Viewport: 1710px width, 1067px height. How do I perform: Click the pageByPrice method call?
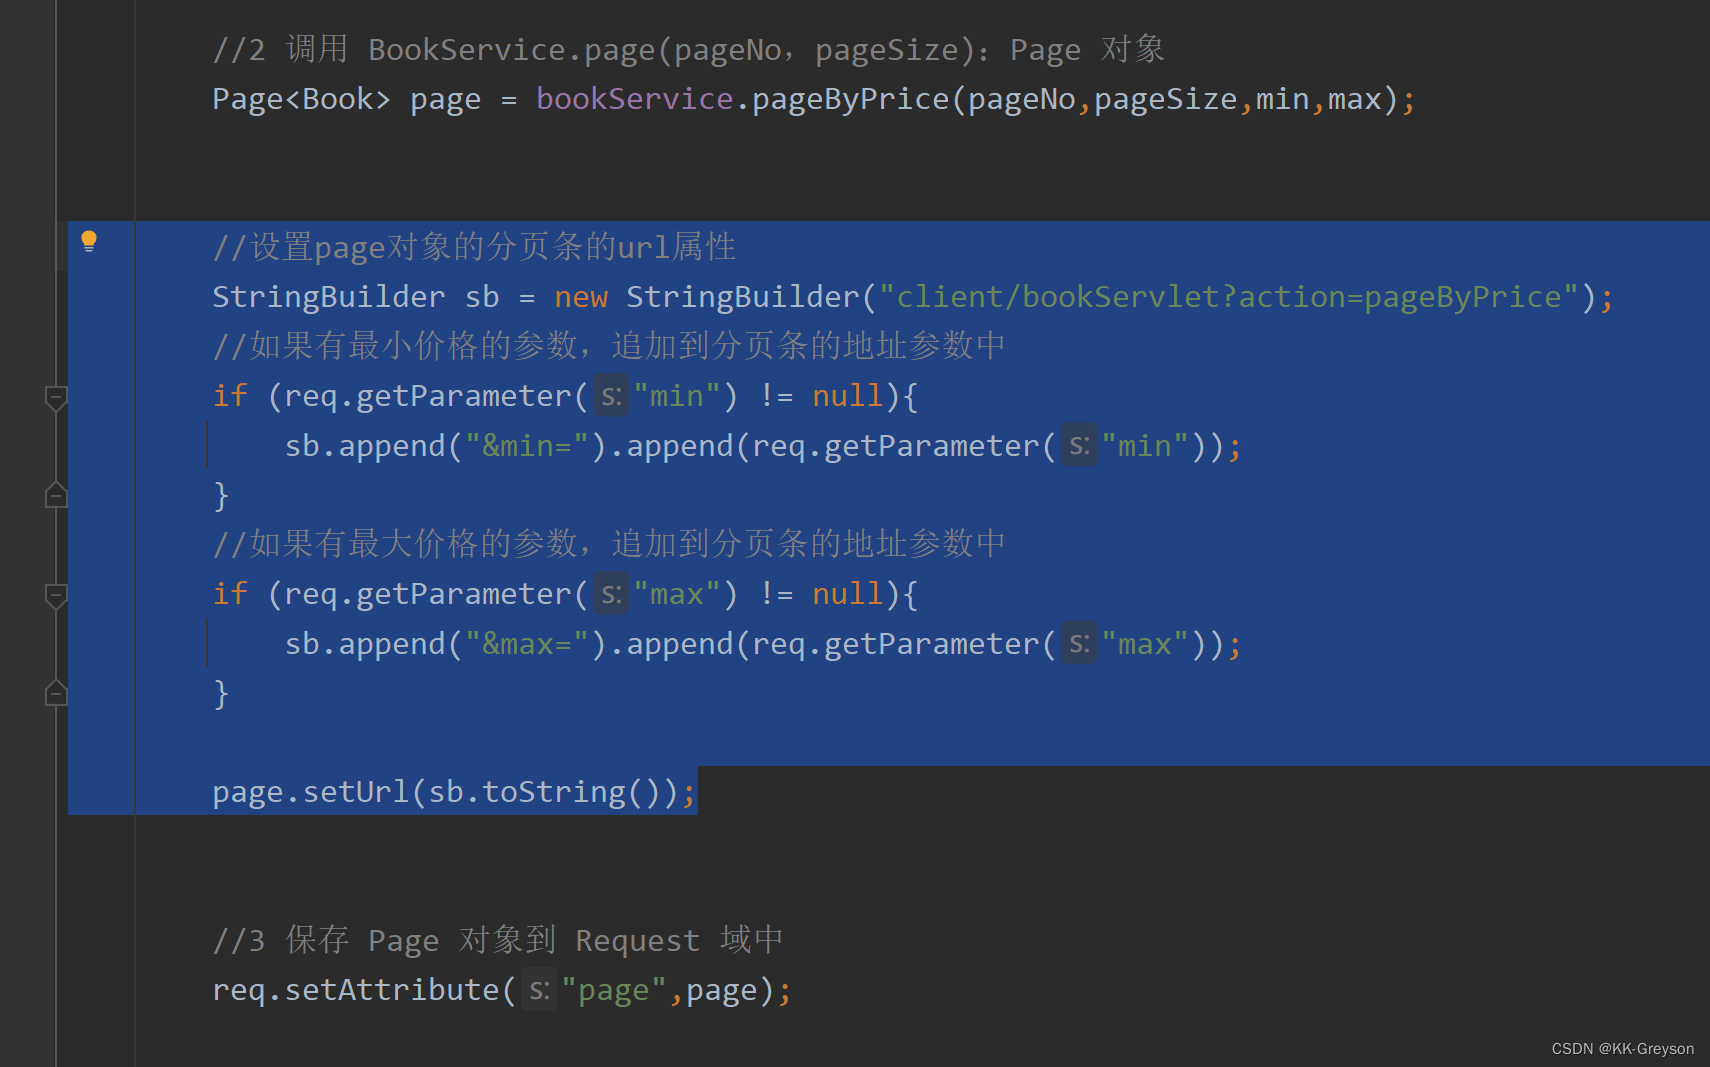850,99
